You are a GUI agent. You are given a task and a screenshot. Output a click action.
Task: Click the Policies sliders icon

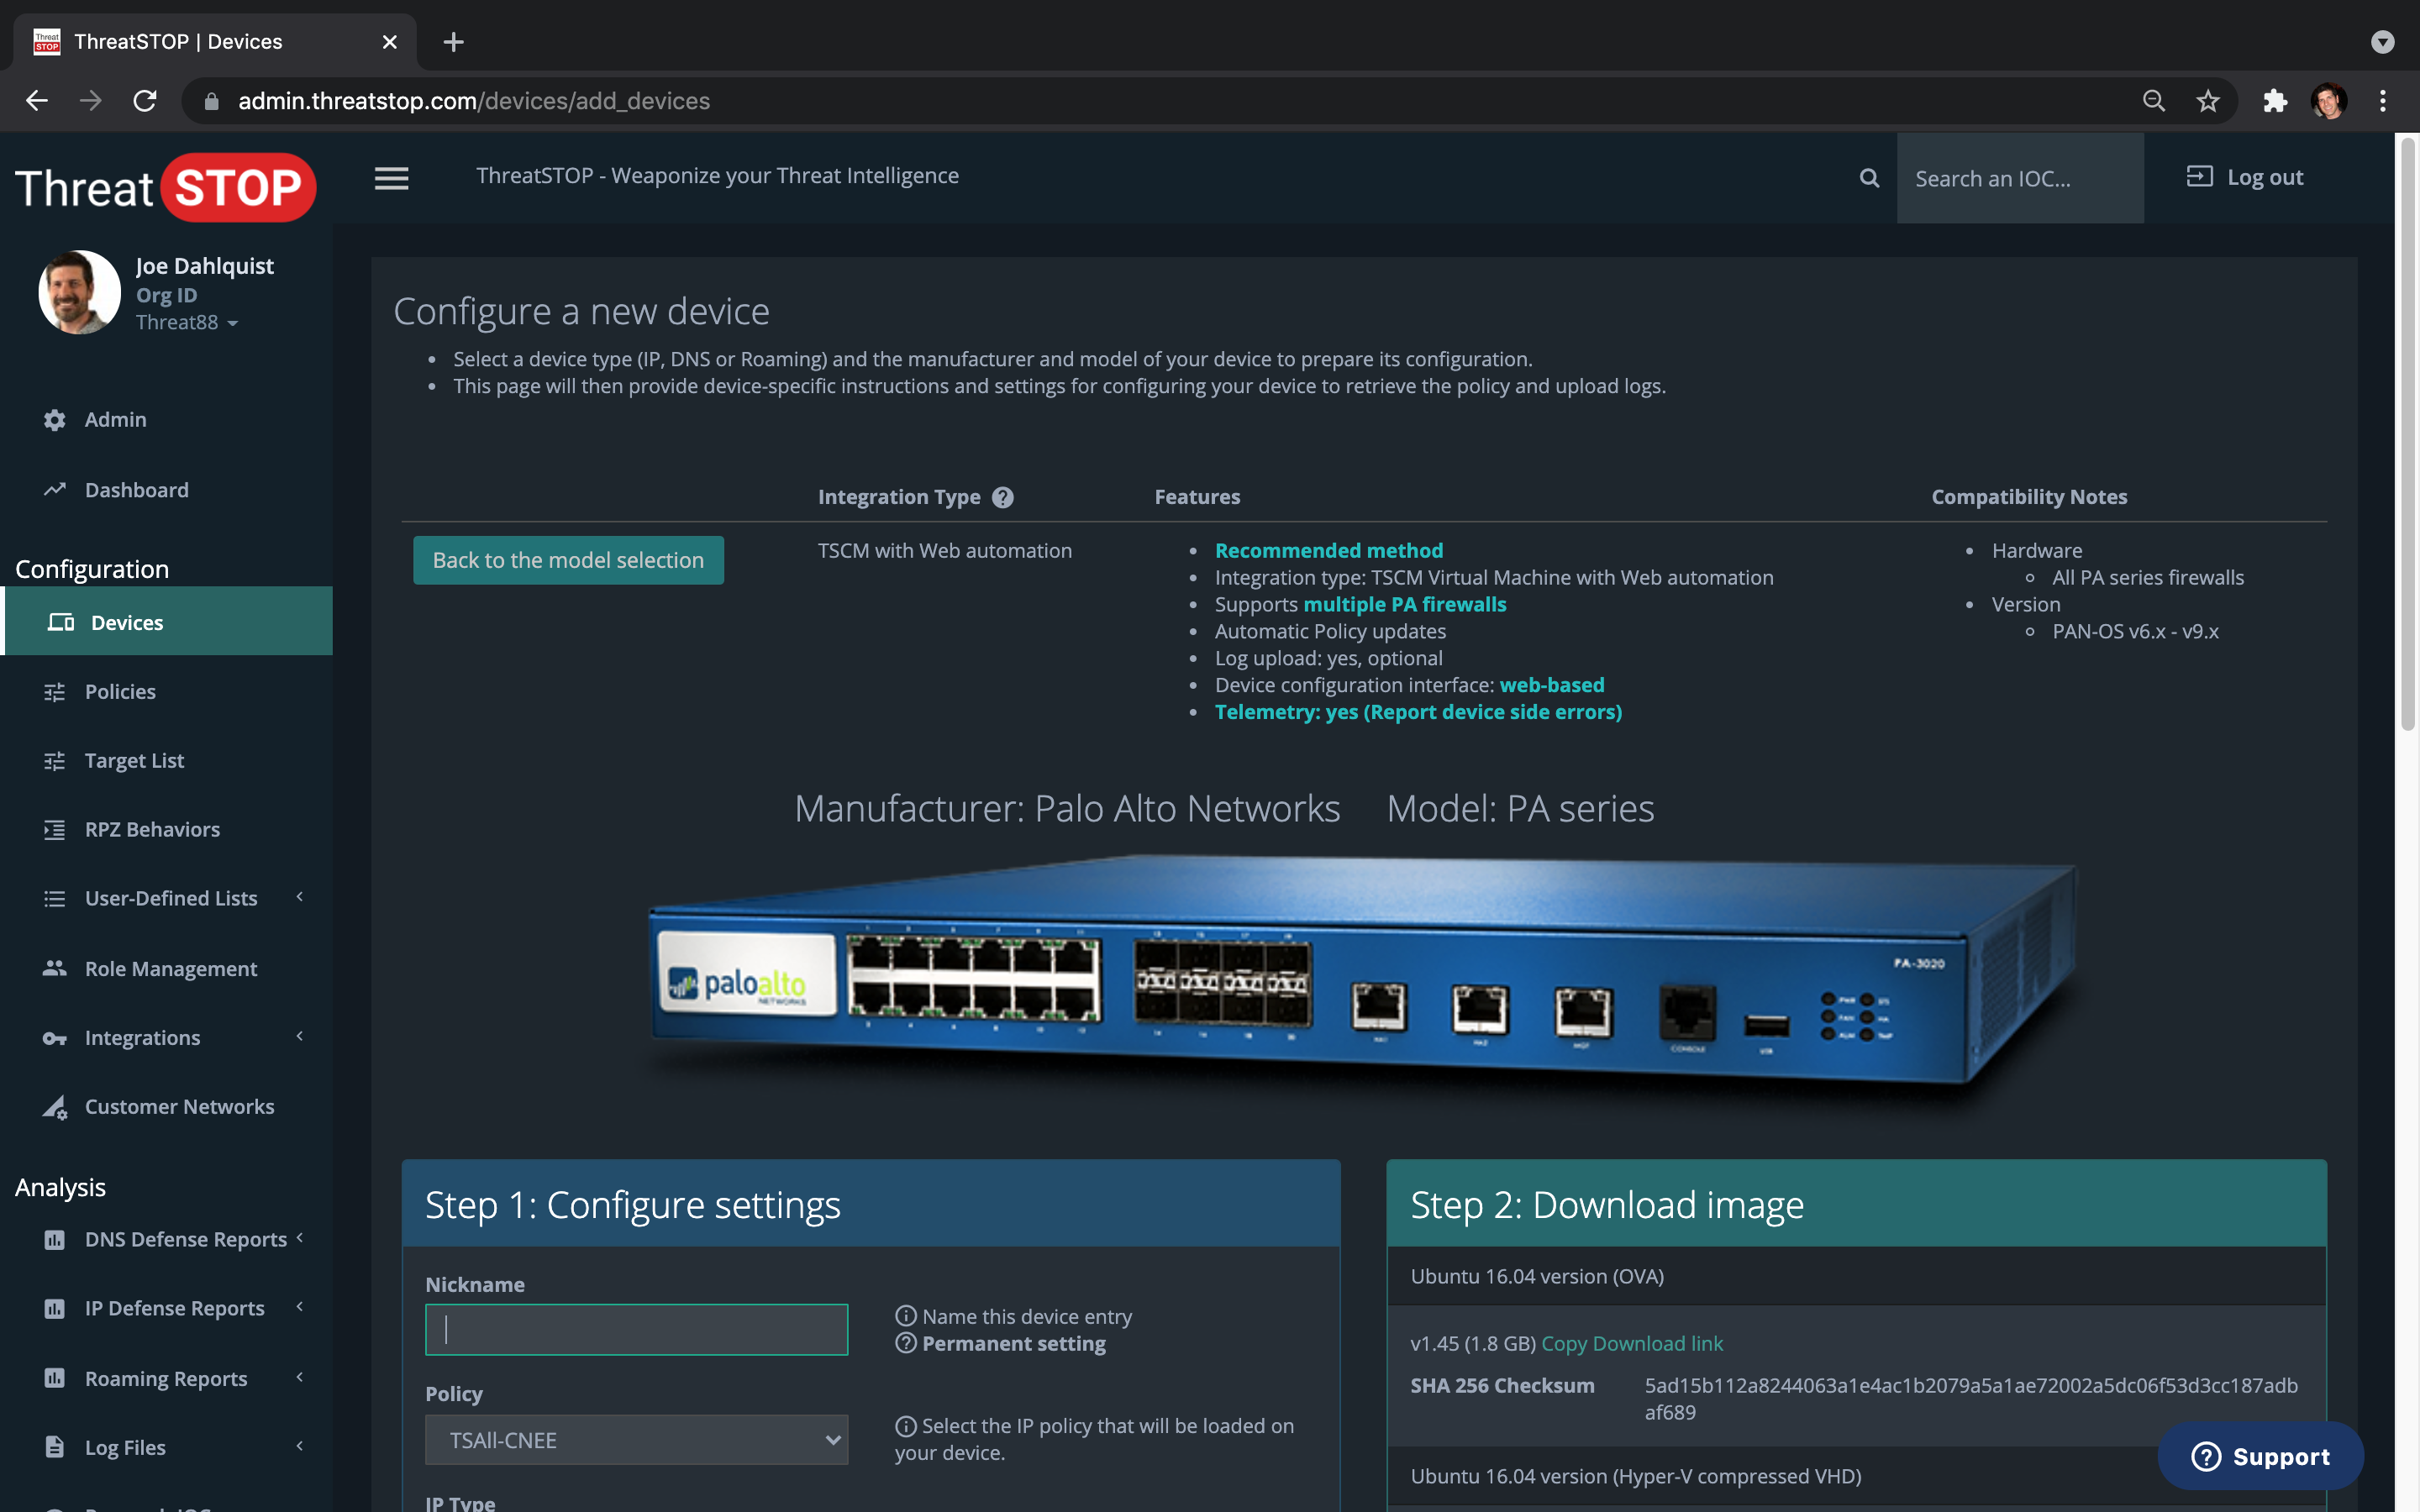pos(55,692)
